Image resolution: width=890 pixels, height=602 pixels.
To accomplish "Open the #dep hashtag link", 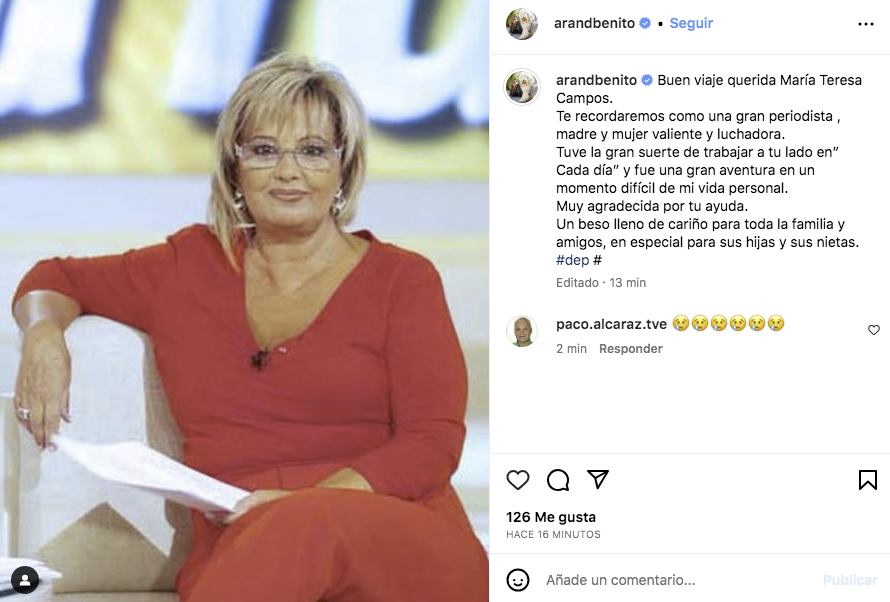I will (x=572, y=260).
